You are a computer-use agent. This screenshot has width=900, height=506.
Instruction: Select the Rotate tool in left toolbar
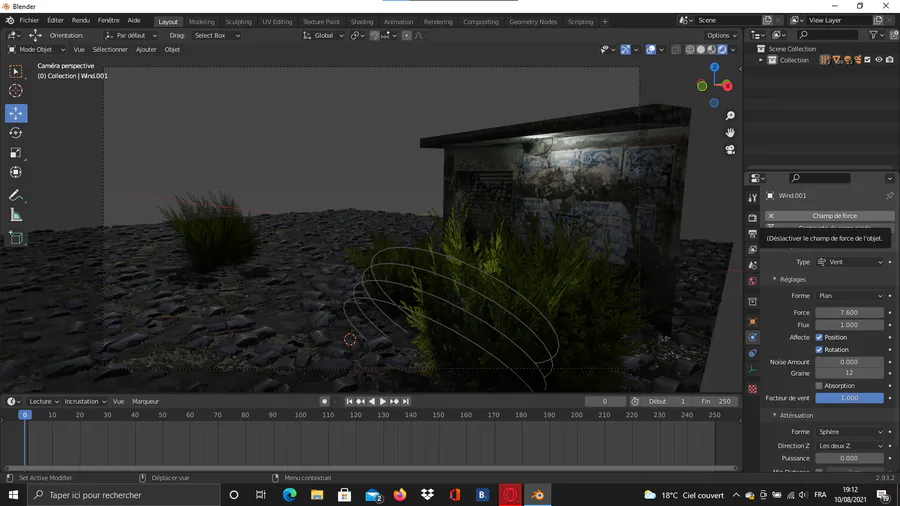(x=16, y=133)
